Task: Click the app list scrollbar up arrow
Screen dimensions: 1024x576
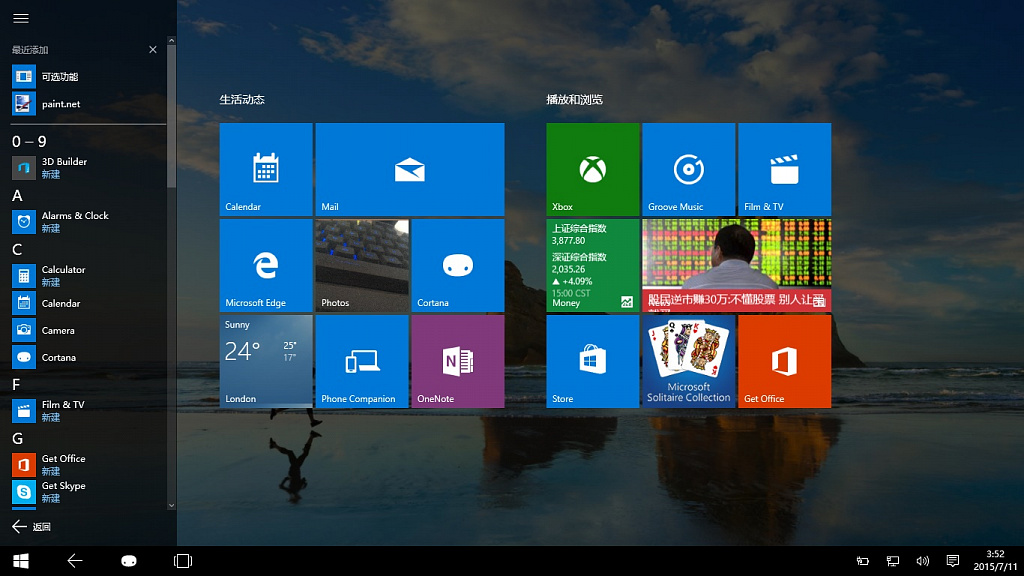Action: [171, 40]
